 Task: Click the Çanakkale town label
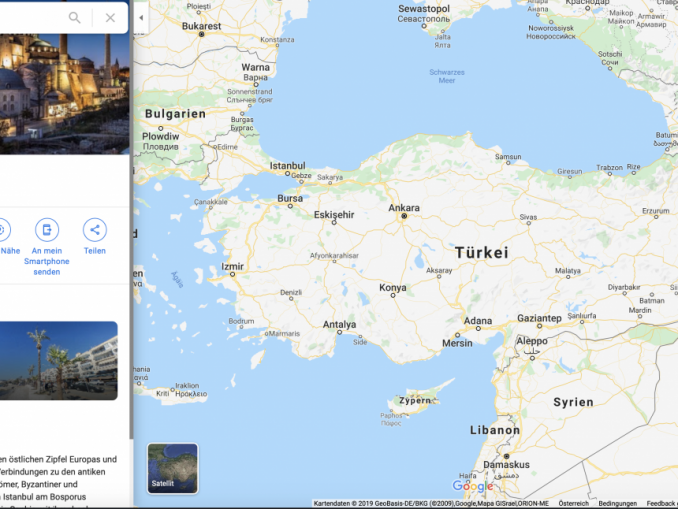pos(211,202)
